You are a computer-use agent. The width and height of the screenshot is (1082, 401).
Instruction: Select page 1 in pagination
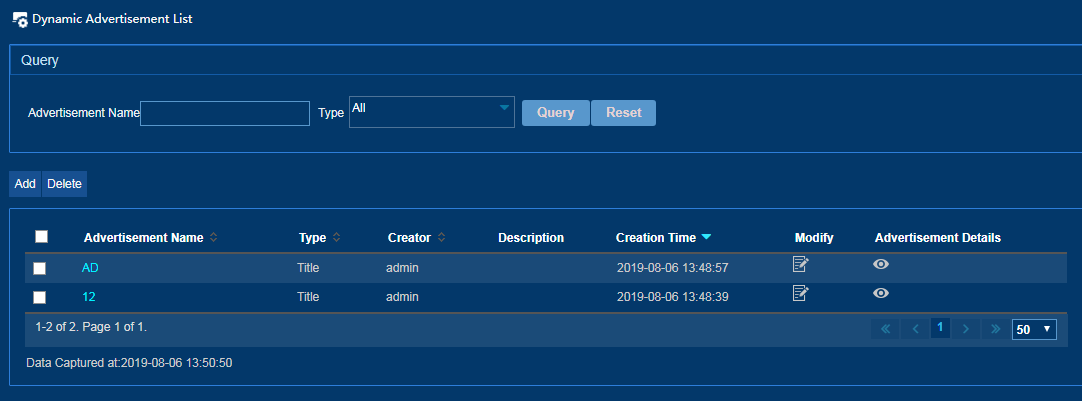tap(941, 327)
